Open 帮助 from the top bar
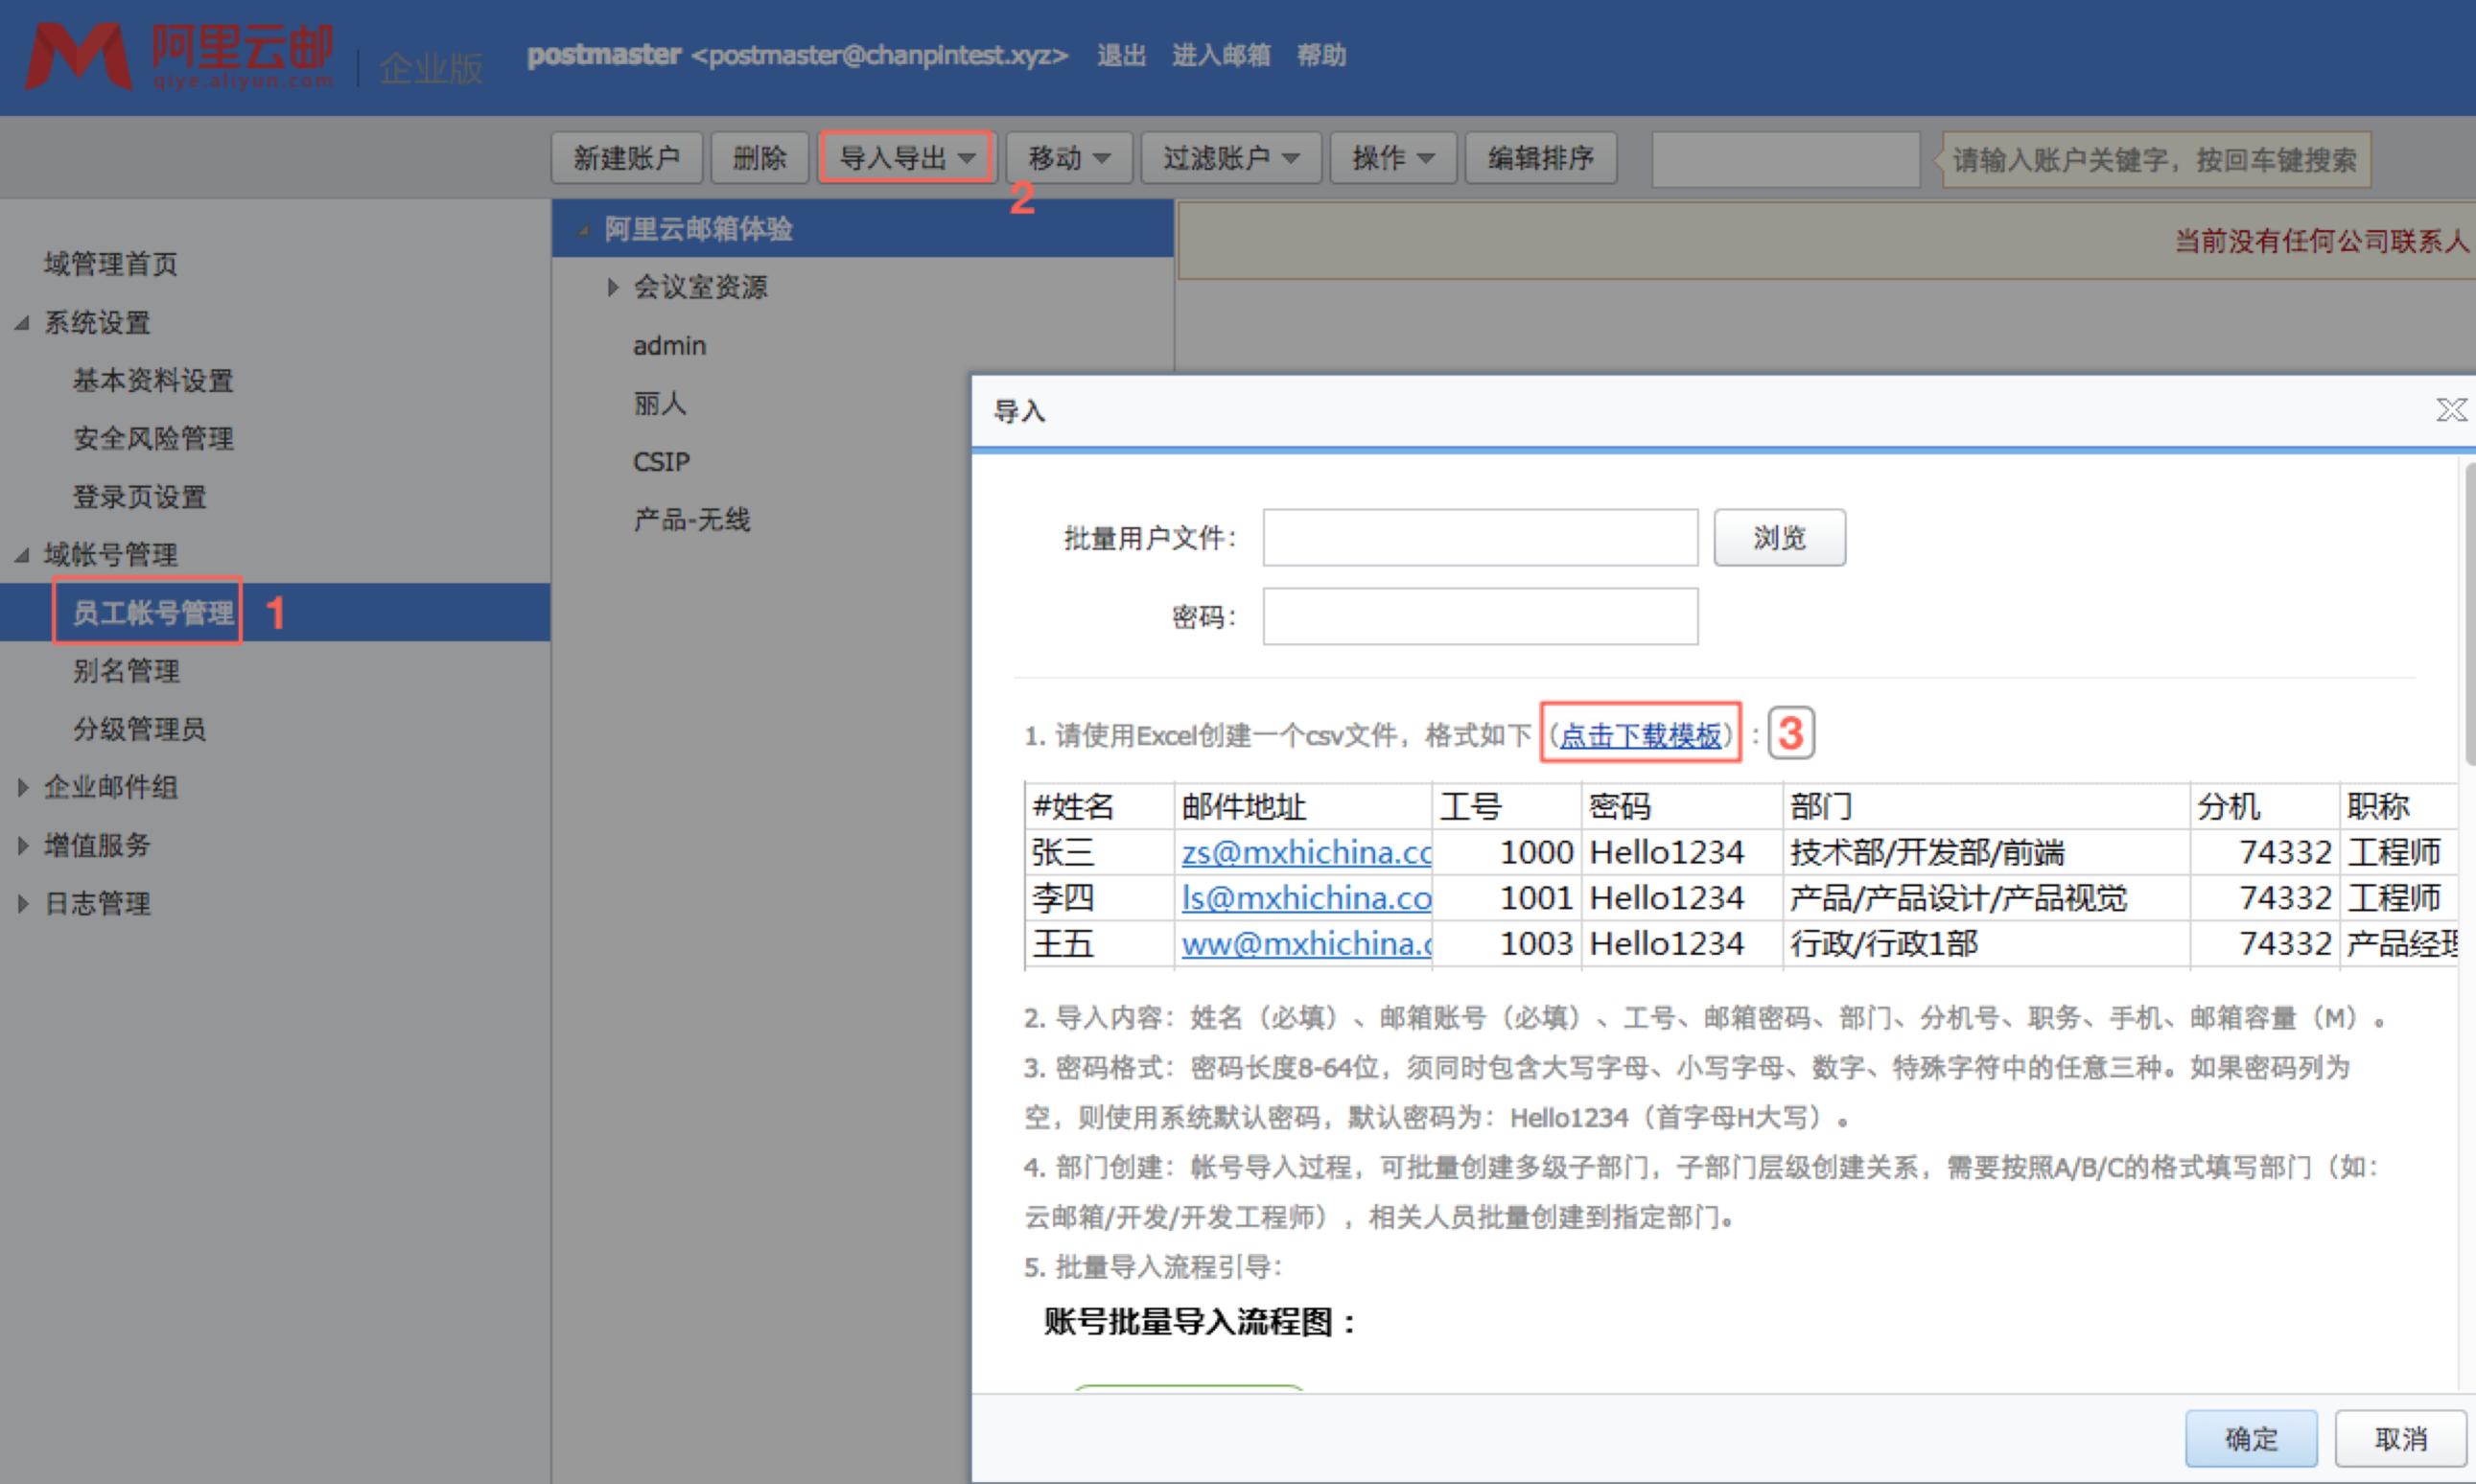This screenshot has width=2476, height=1484. pyautogui.click(x=1325, y=55)
